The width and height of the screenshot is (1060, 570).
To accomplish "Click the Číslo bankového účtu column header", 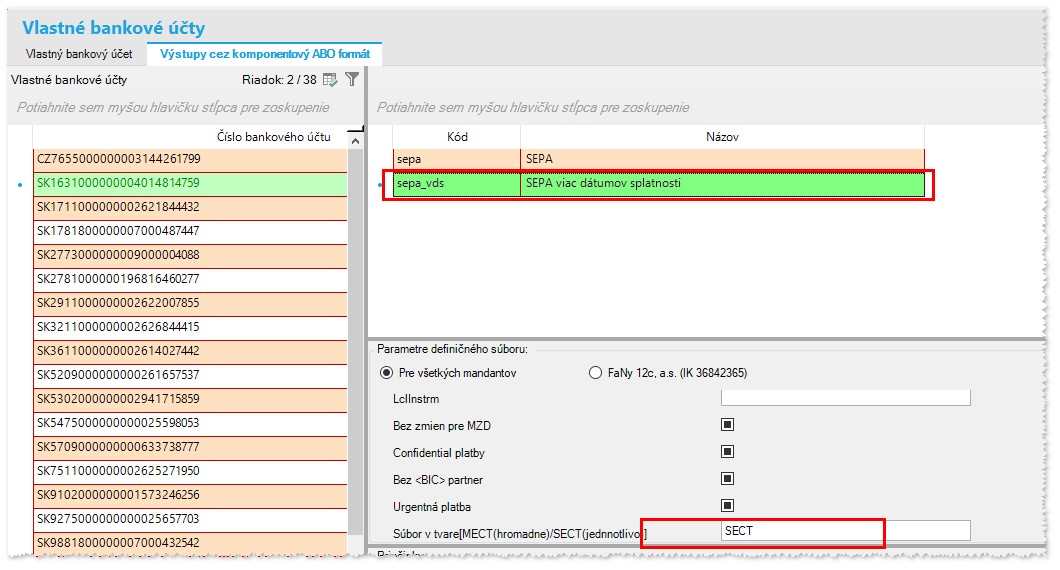I will tap(189, 137).
